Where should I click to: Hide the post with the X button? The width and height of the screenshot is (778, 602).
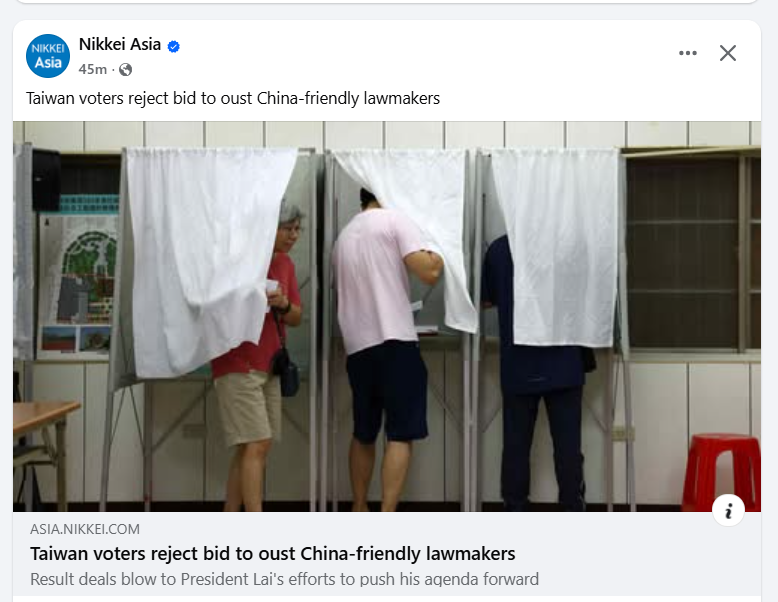(728, 53)
